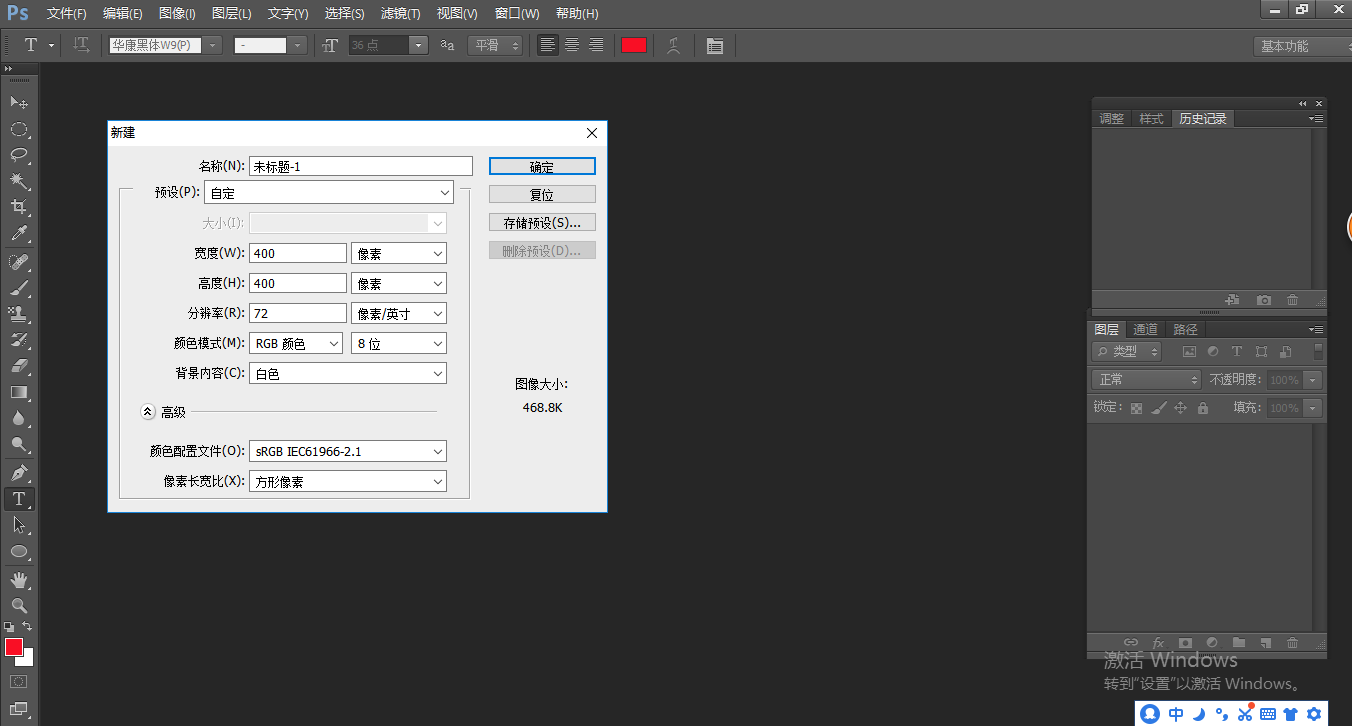Swap foreground and background colors
The image size is (1352, 726).
click(28, 627)
